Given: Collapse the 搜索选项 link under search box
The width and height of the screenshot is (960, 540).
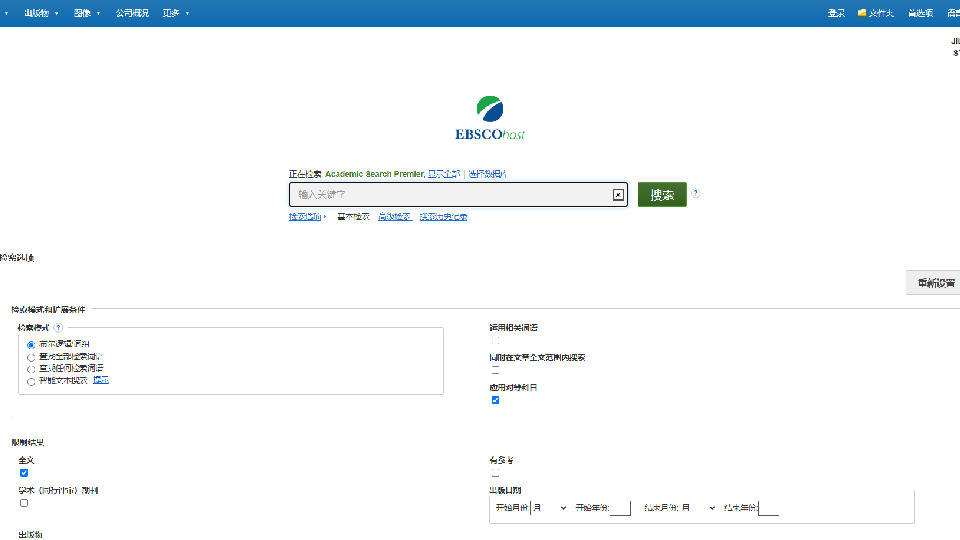Looking at the screenshot, I should [x=307, y=217].
